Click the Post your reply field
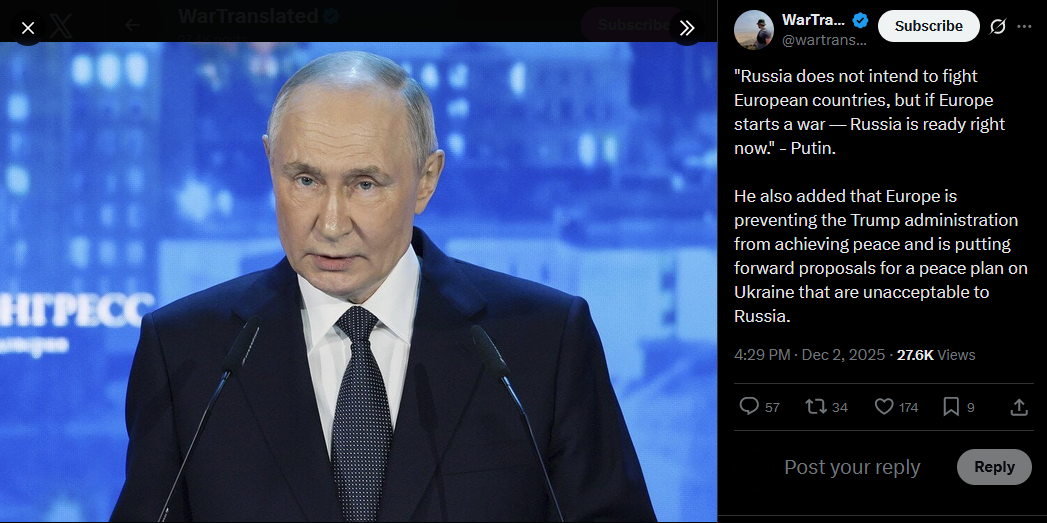The image size is (1047, 523). 852,467
